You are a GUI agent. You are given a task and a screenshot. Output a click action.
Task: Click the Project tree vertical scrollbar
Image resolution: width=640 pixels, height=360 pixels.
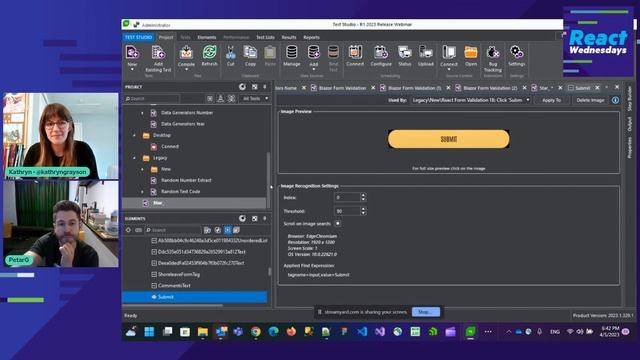click(268, 180)
